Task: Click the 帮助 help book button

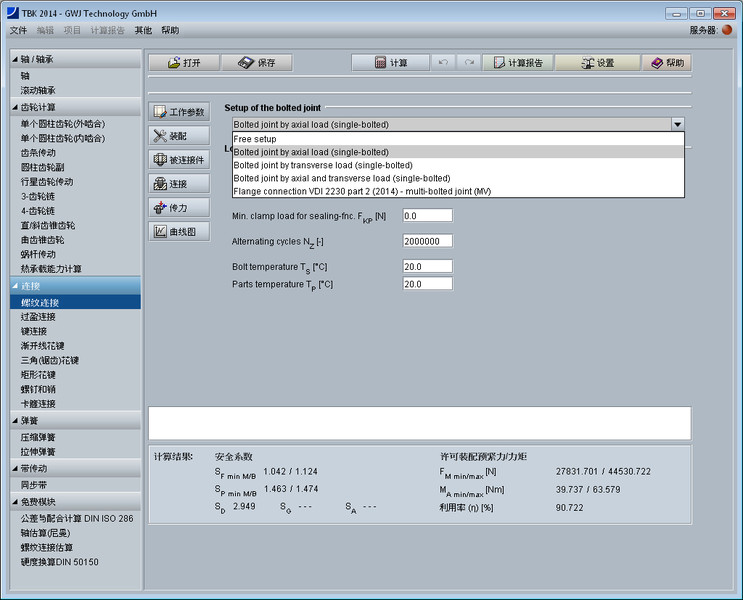Action: coord(667,62)
